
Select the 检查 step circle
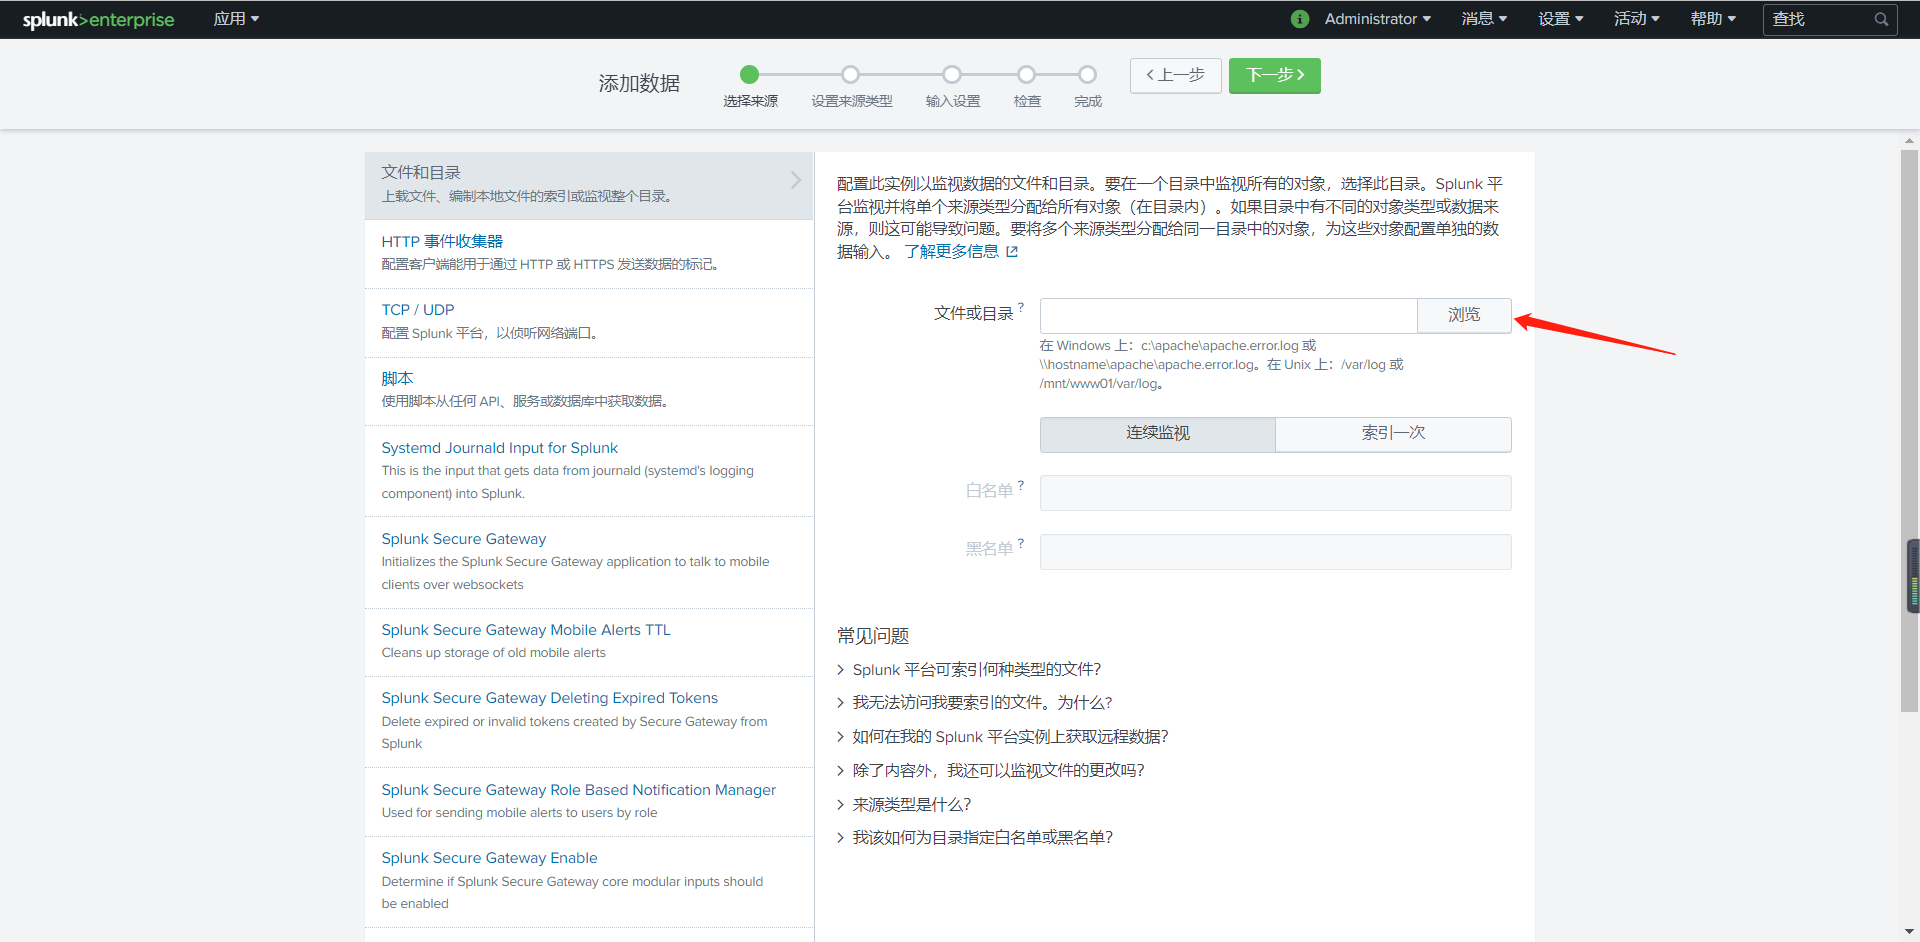[1027, 74]
